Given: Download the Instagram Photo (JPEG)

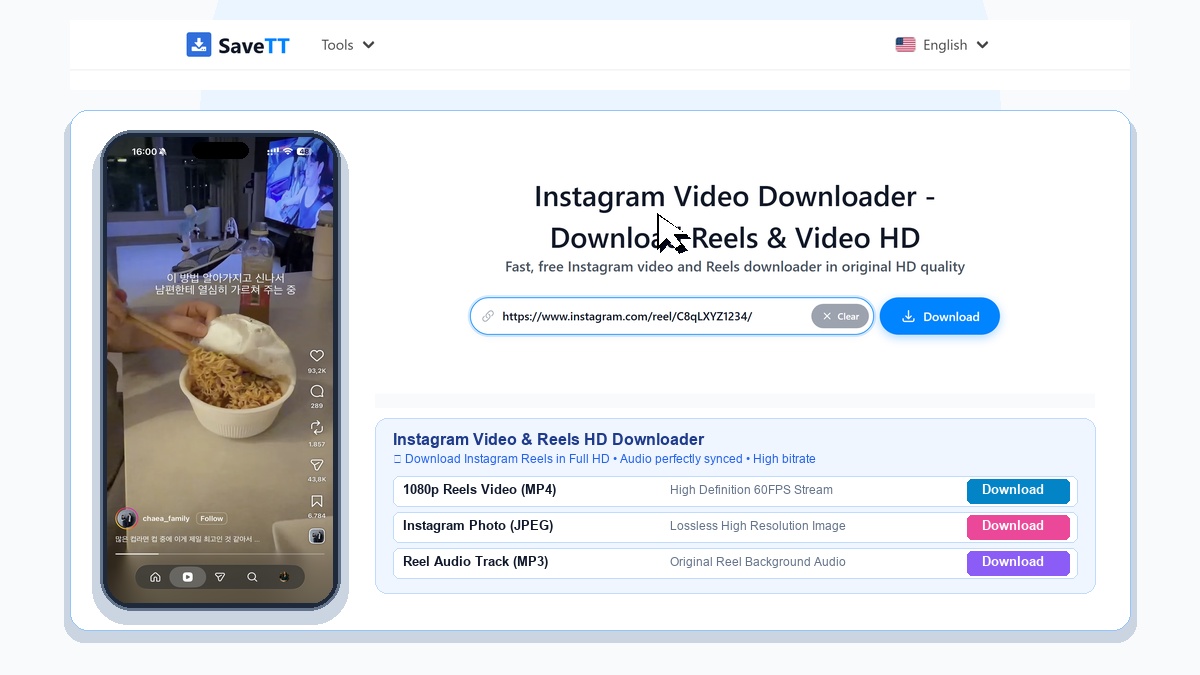Looking at the screenshot, I should [x=1018, y=526].
